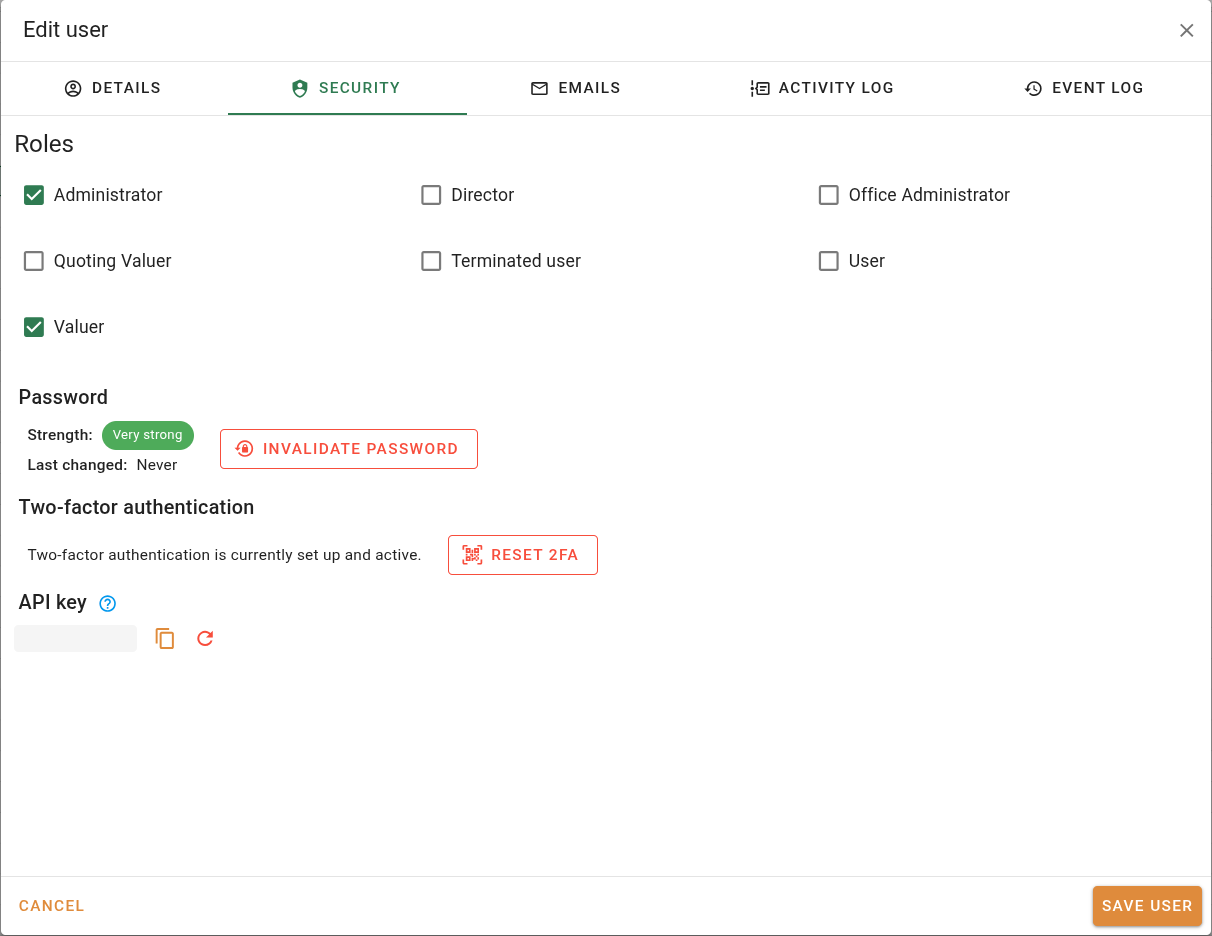This screenshot has width=1212, height=936.
Task: Click the Save User button
Action: (1147, 906)
